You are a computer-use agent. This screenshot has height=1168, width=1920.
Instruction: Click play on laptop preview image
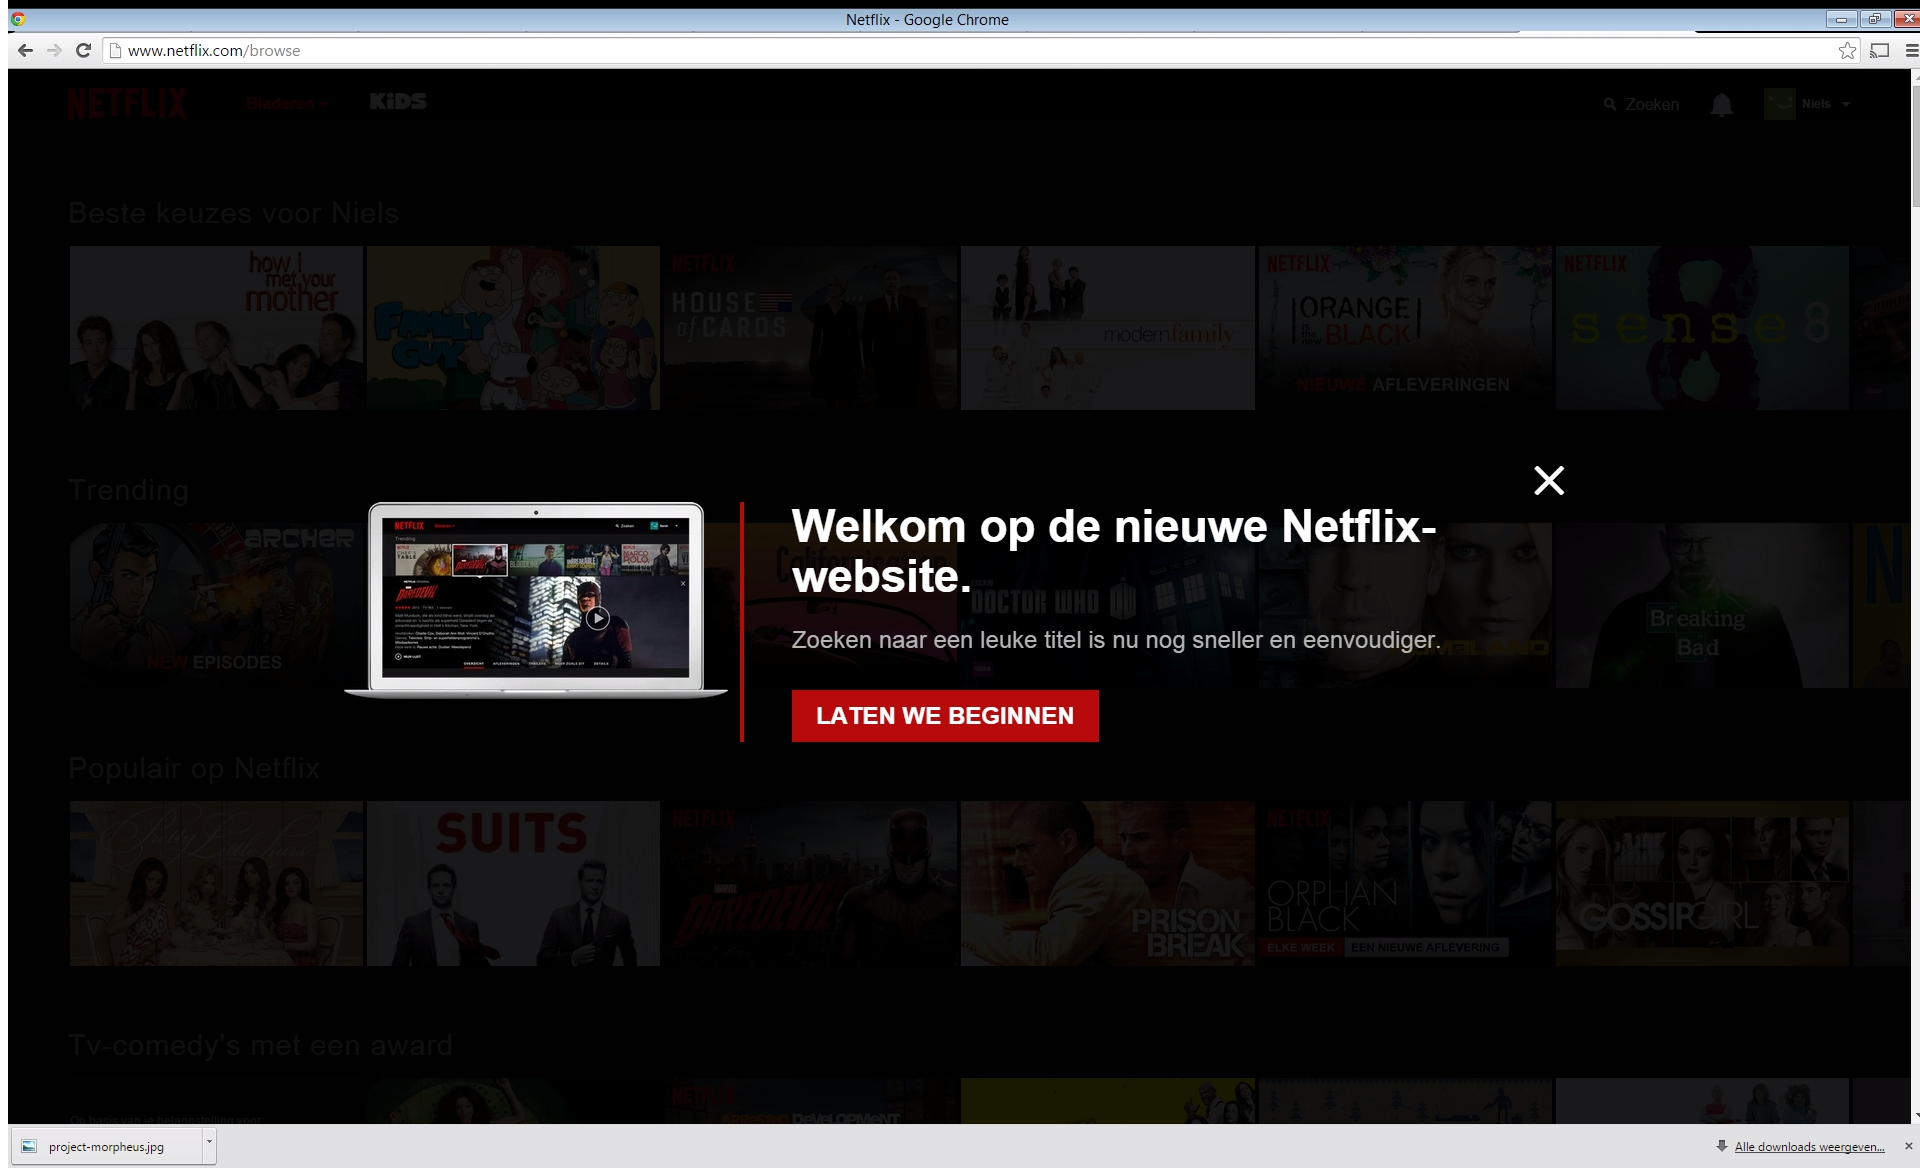[597, 618]
